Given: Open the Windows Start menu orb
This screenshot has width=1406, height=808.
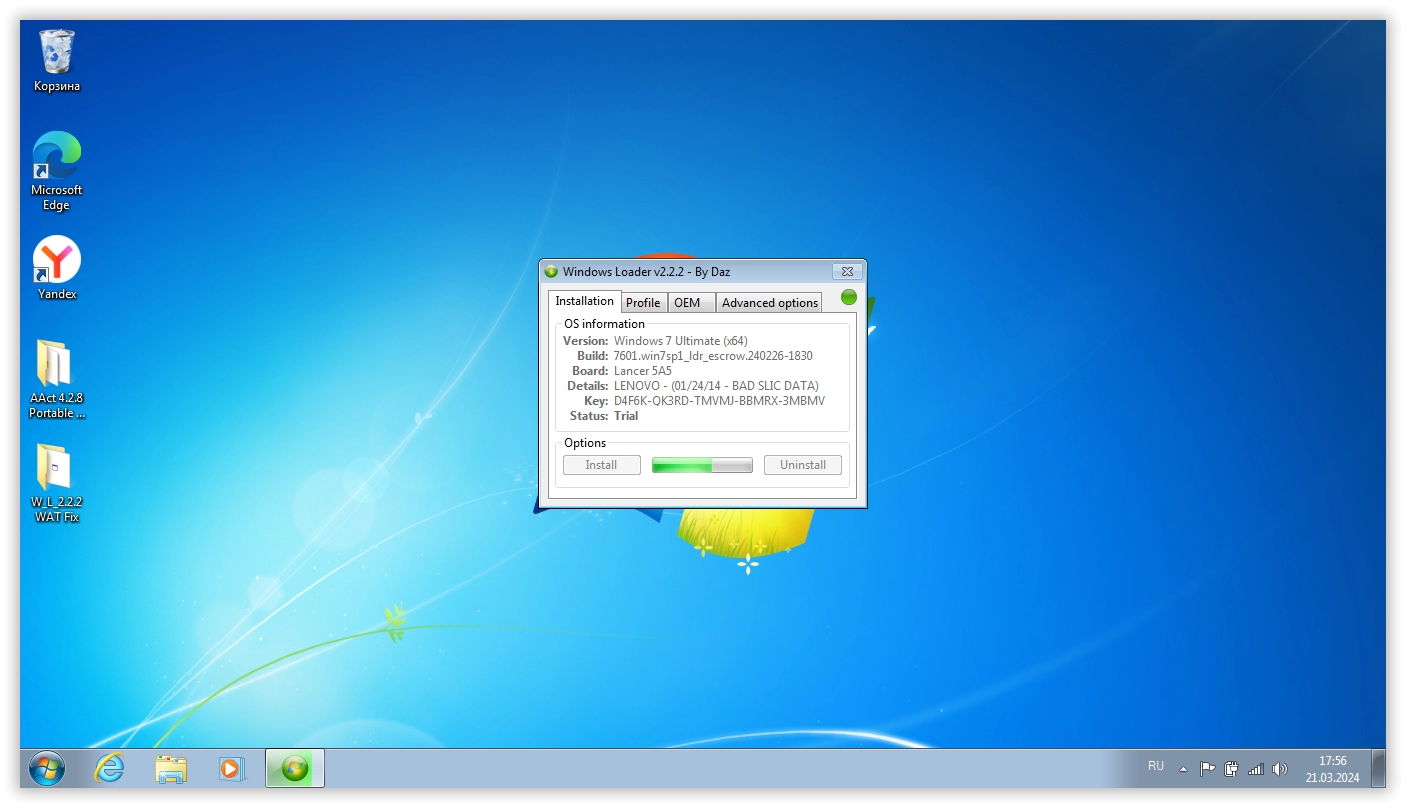Looking at the screenshot, I should click(x=46, y=768).
